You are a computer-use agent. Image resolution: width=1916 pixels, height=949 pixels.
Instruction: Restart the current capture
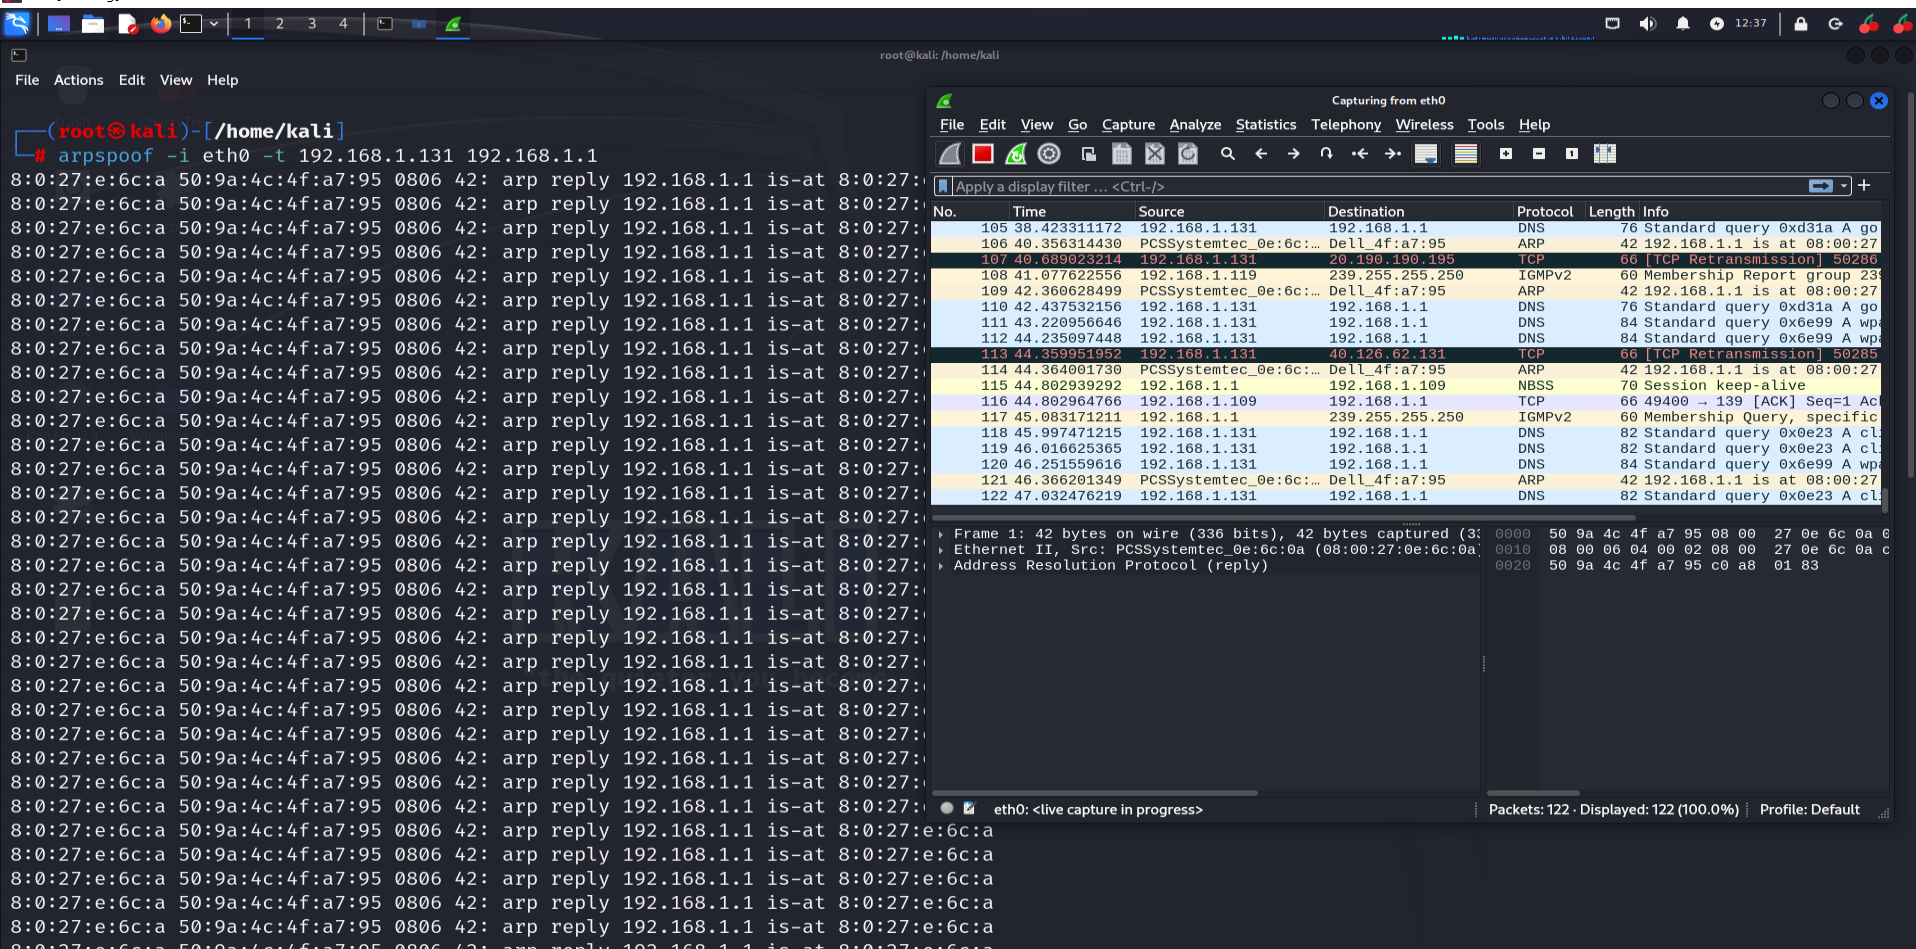pos(1016,154)
